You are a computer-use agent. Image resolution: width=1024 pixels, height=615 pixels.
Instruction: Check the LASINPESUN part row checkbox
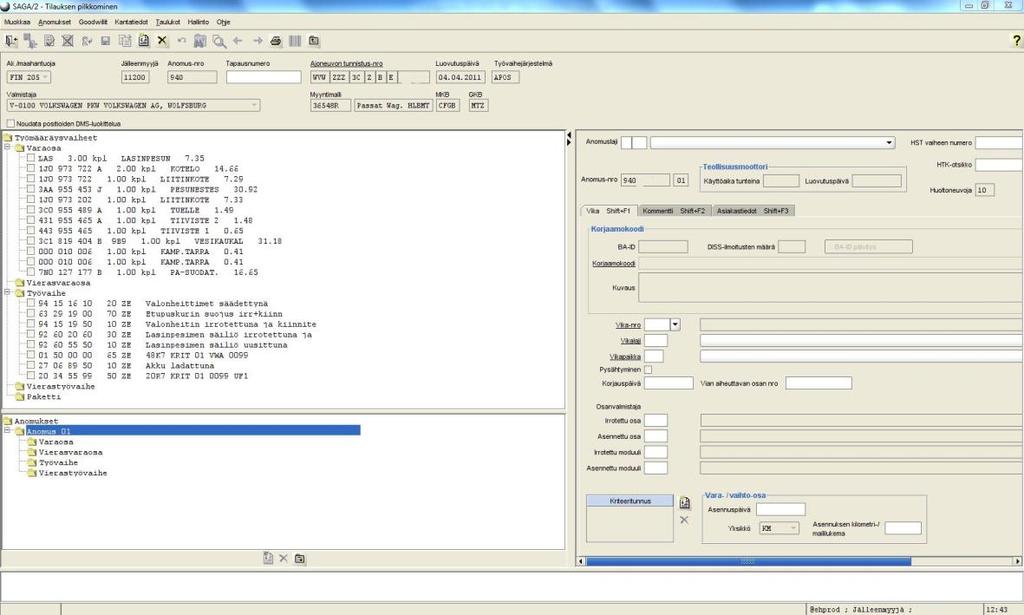tap(31, 158)
